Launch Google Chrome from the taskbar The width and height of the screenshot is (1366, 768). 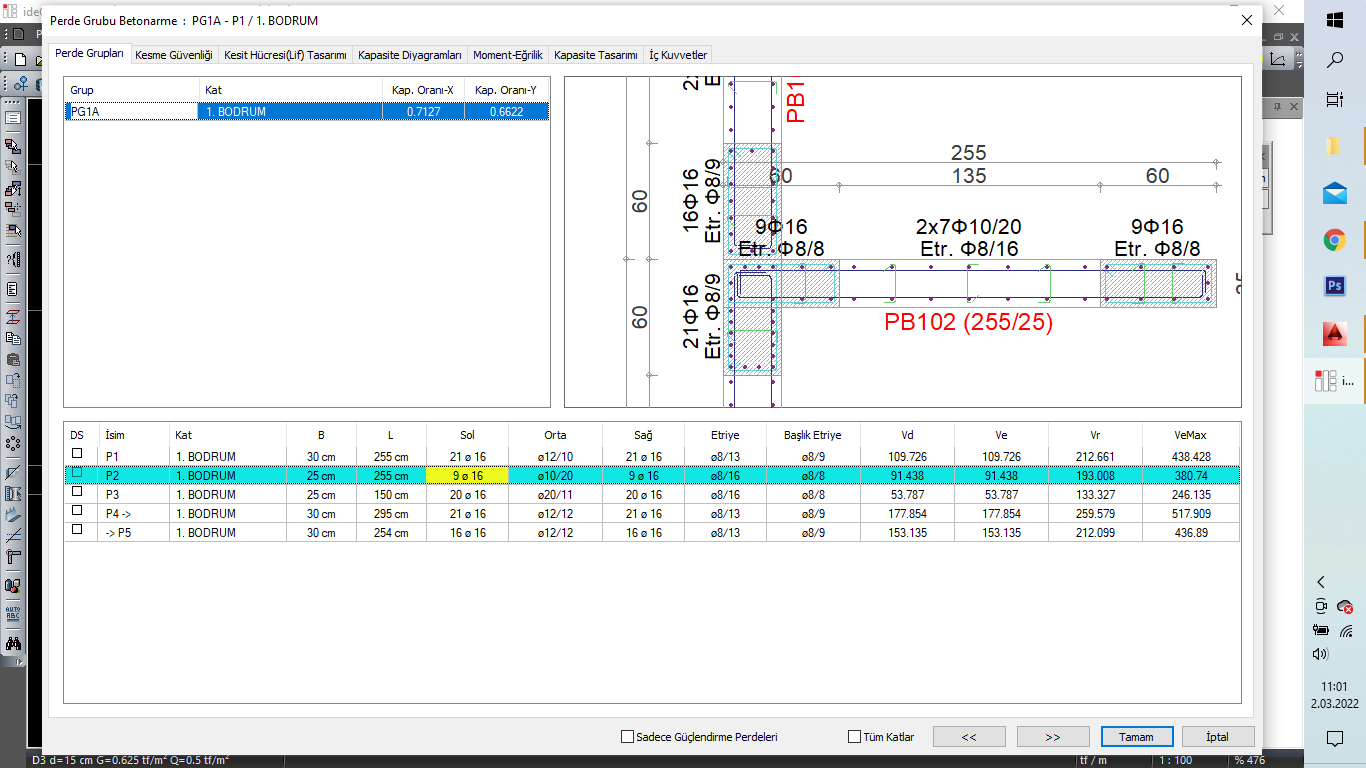coord(1334,240)
